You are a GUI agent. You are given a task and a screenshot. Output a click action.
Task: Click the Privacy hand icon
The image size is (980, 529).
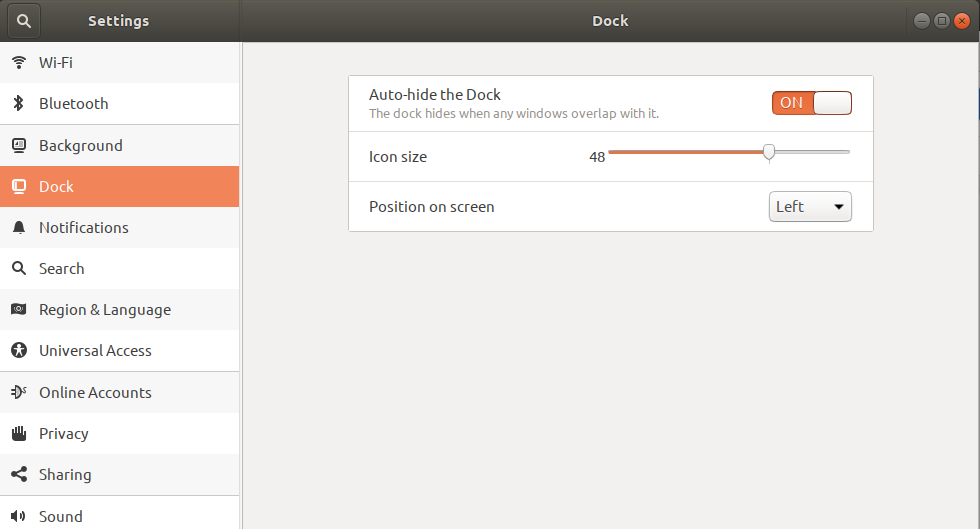(x=18, y=434)
